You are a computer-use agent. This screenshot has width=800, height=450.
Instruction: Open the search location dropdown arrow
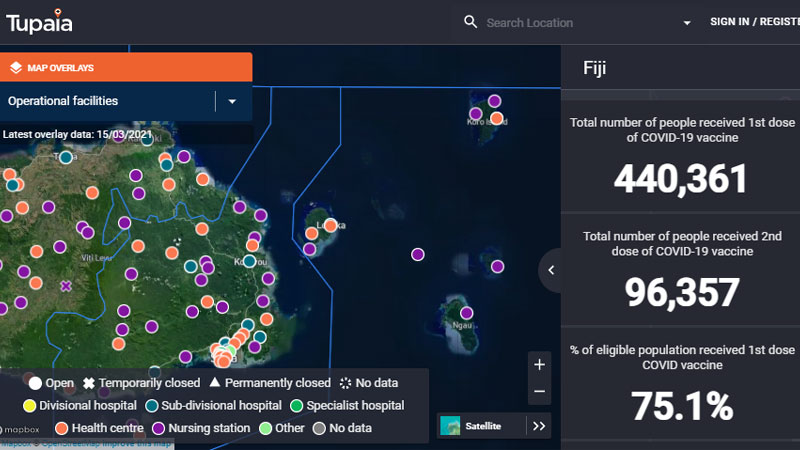coord(687,23)
